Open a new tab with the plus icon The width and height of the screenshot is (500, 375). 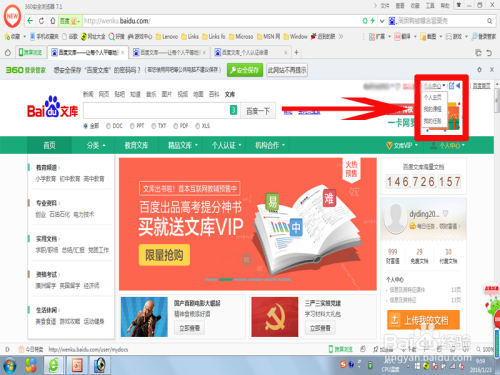(x=296, y=52)
